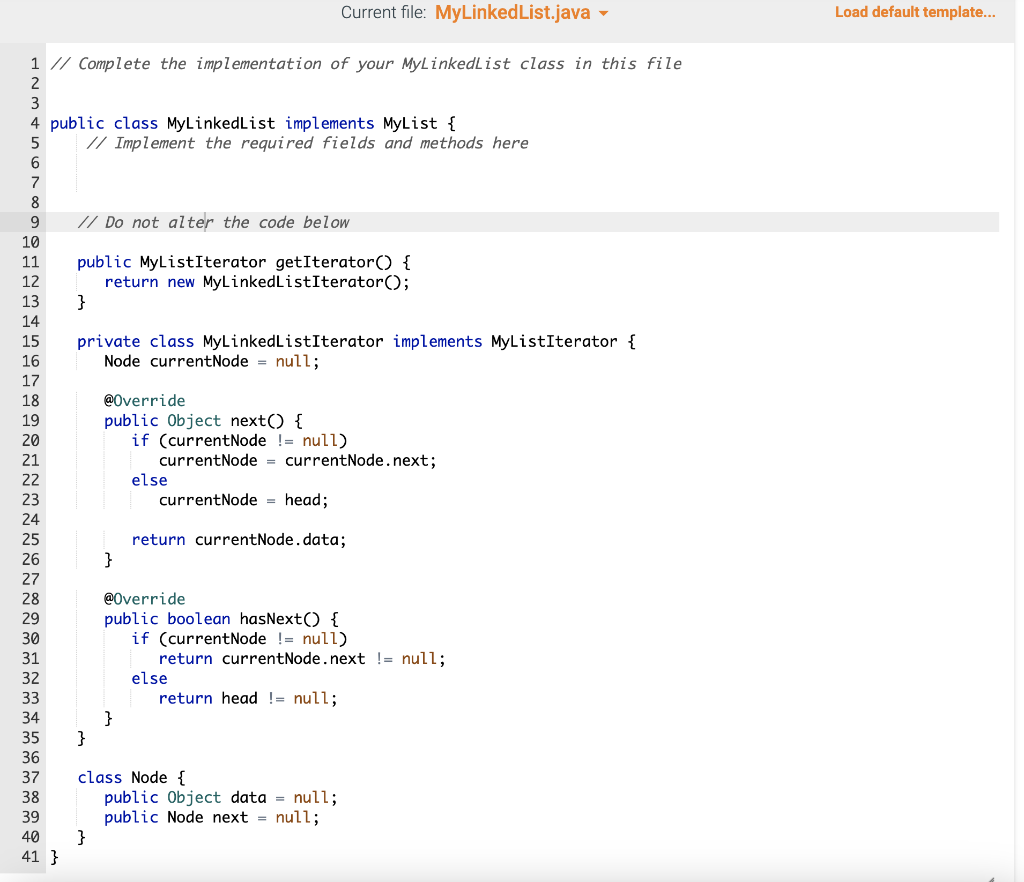
Task: Place cursor in the @Override annotation on line 18
Action: point(146,400)
